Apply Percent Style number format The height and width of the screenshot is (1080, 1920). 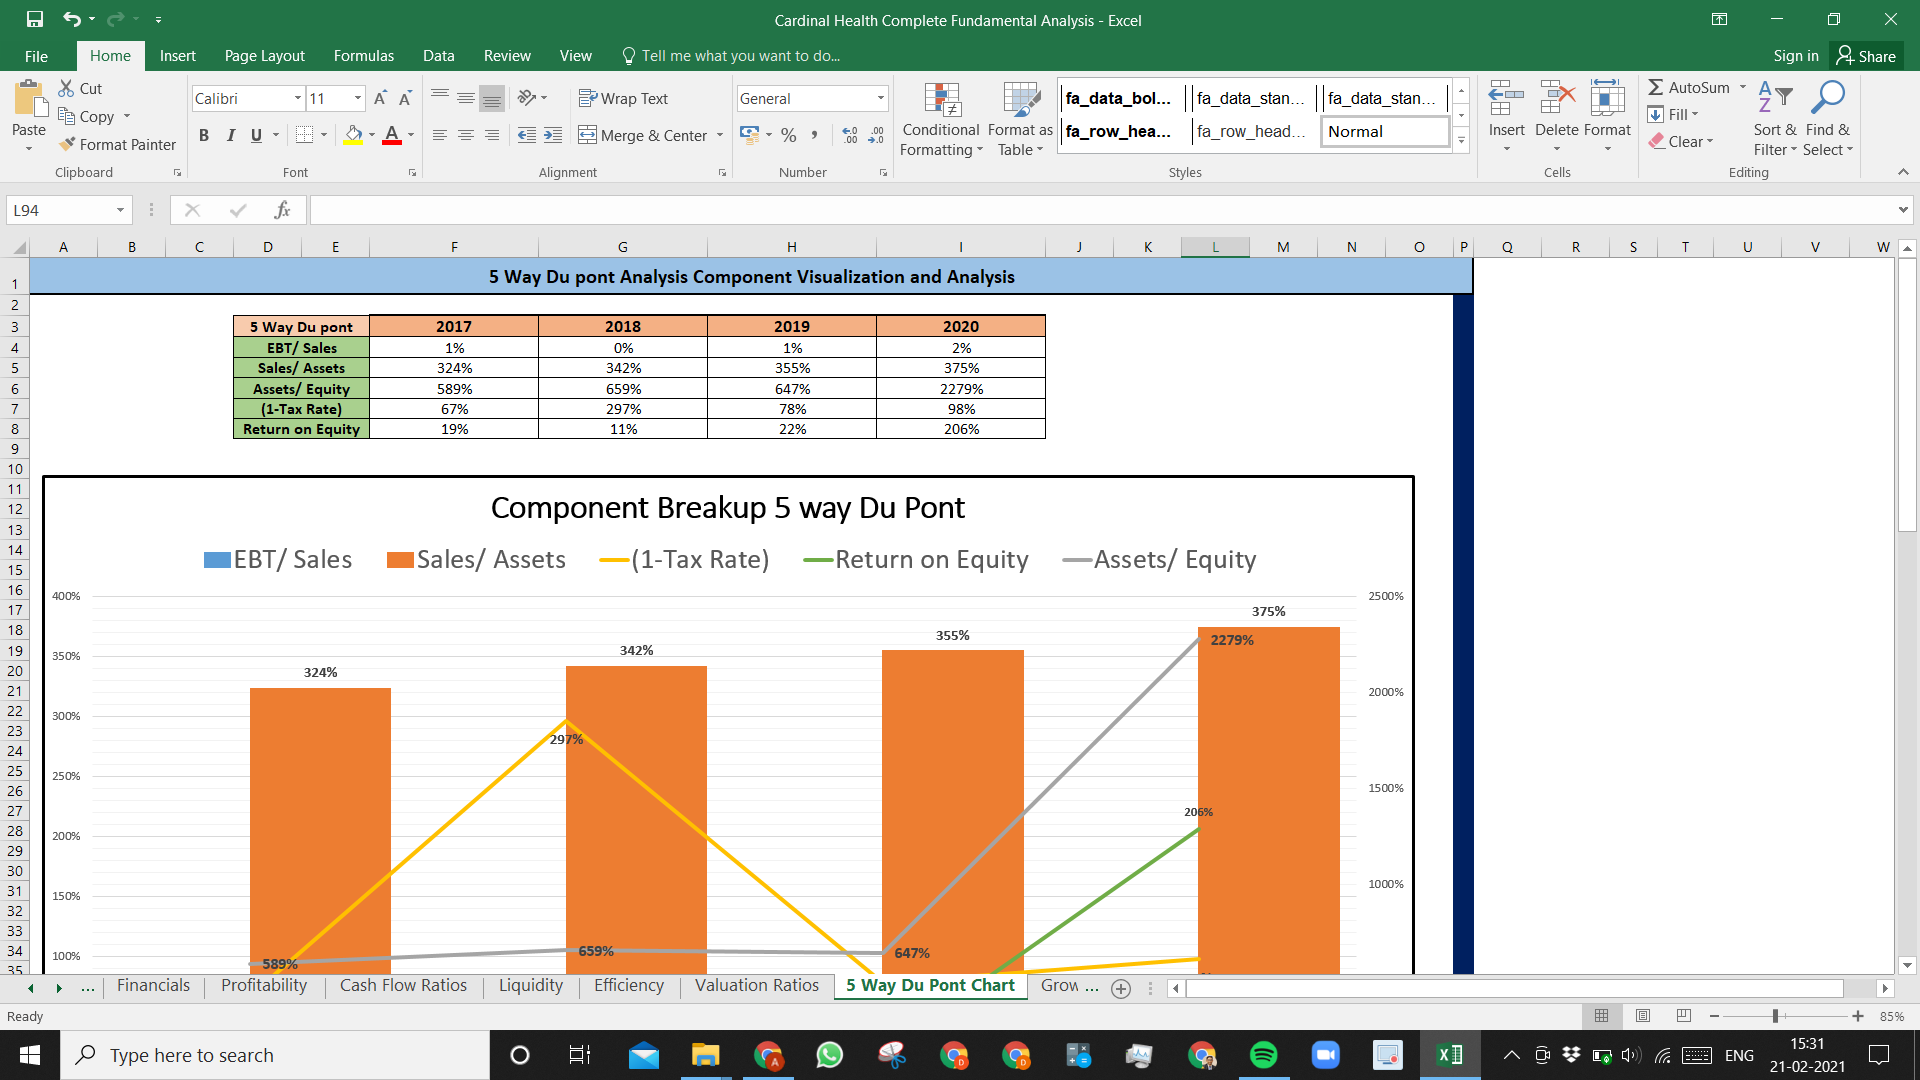pos(789,135)
